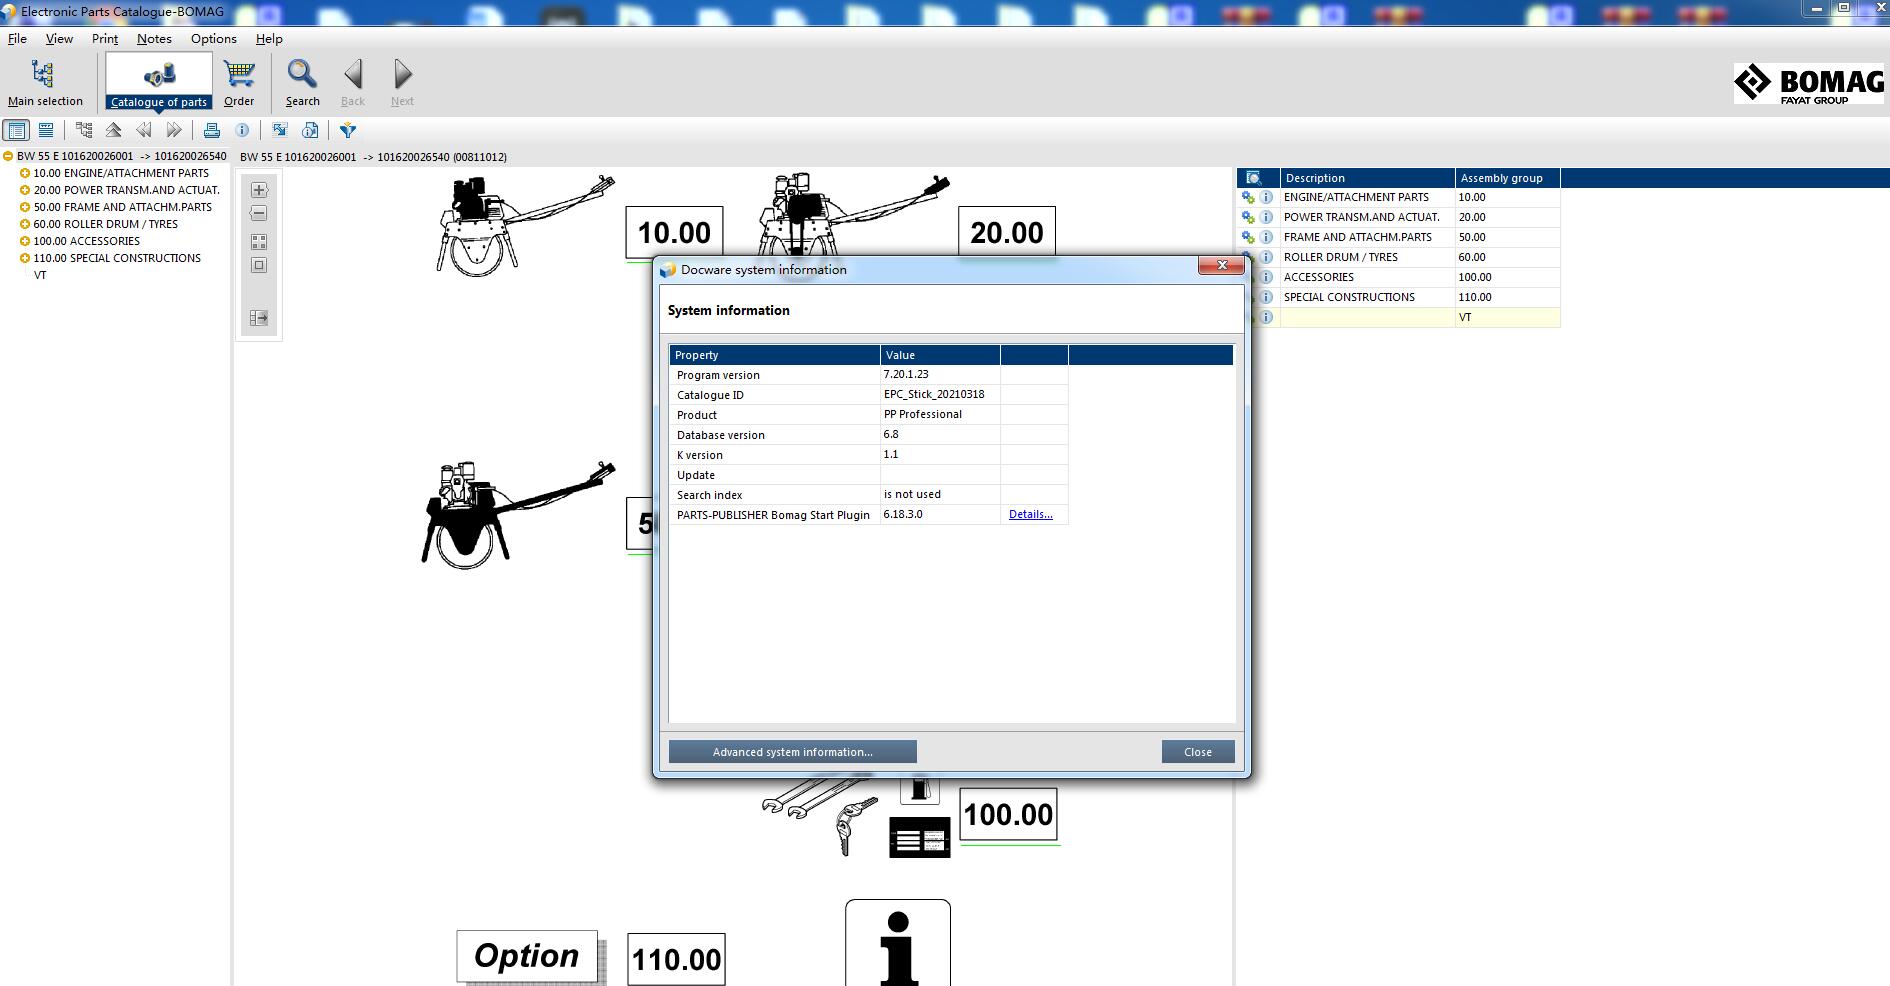Click gears icon for POWER TRANSM.AND ACTUAT. row
Viewport: 1890px width, 986px height.
click(x=1248, y=217)
